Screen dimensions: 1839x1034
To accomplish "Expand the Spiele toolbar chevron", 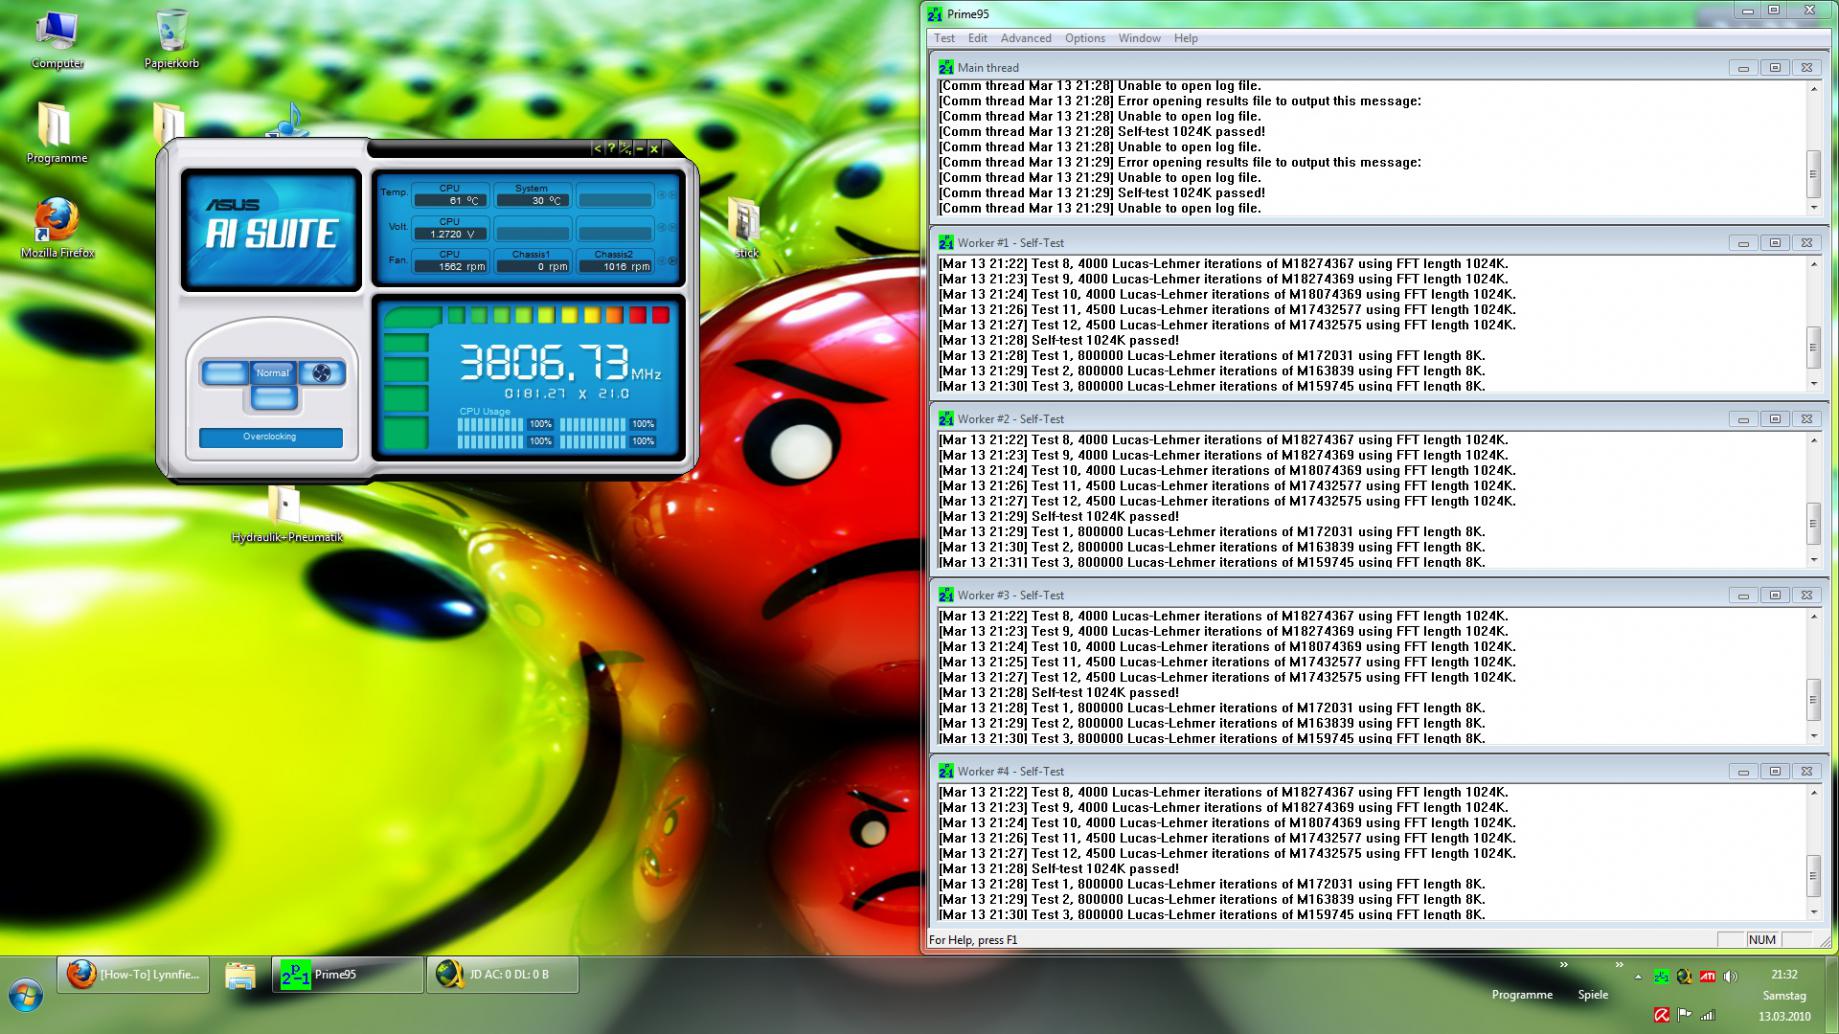I will [x=1619, y=965].
